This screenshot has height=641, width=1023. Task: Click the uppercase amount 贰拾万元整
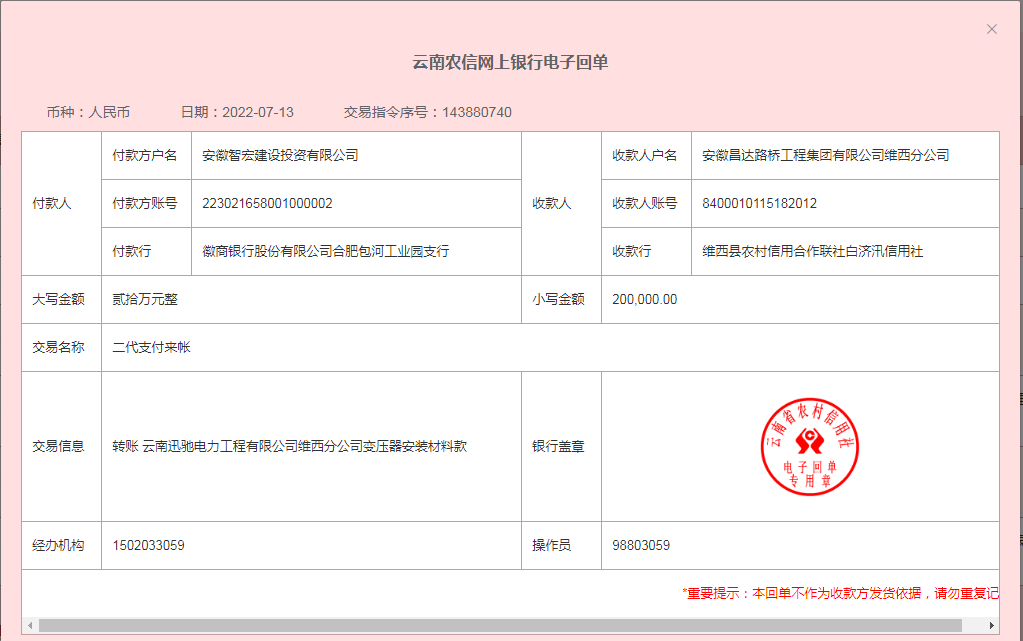(145, 300)
